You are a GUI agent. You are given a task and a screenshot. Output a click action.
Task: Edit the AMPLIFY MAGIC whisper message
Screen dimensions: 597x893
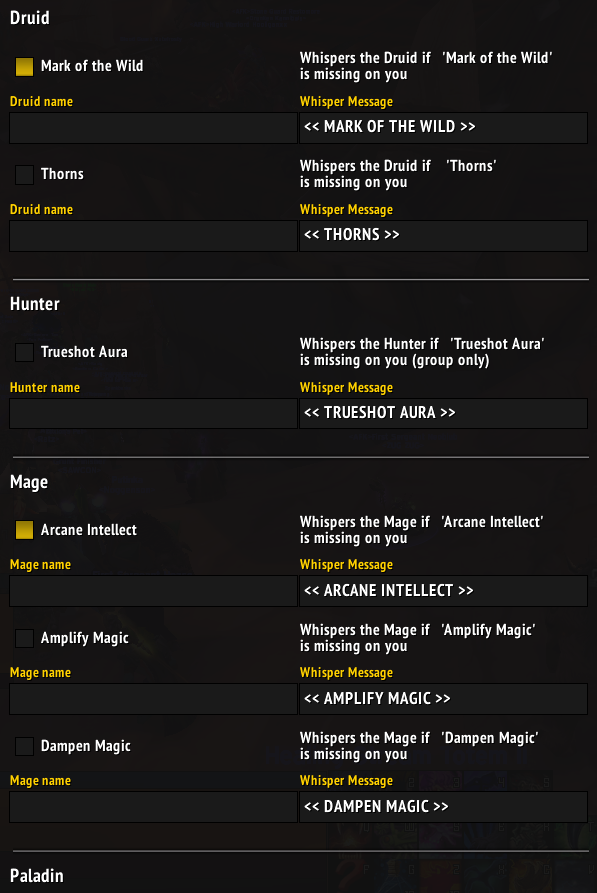point(444,699)
